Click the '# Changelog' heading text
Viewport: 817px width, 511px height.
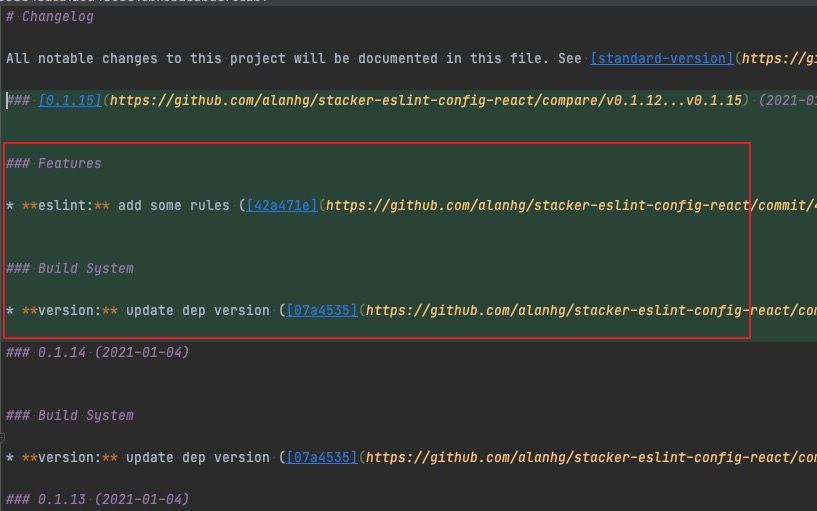tap(50, 17)
